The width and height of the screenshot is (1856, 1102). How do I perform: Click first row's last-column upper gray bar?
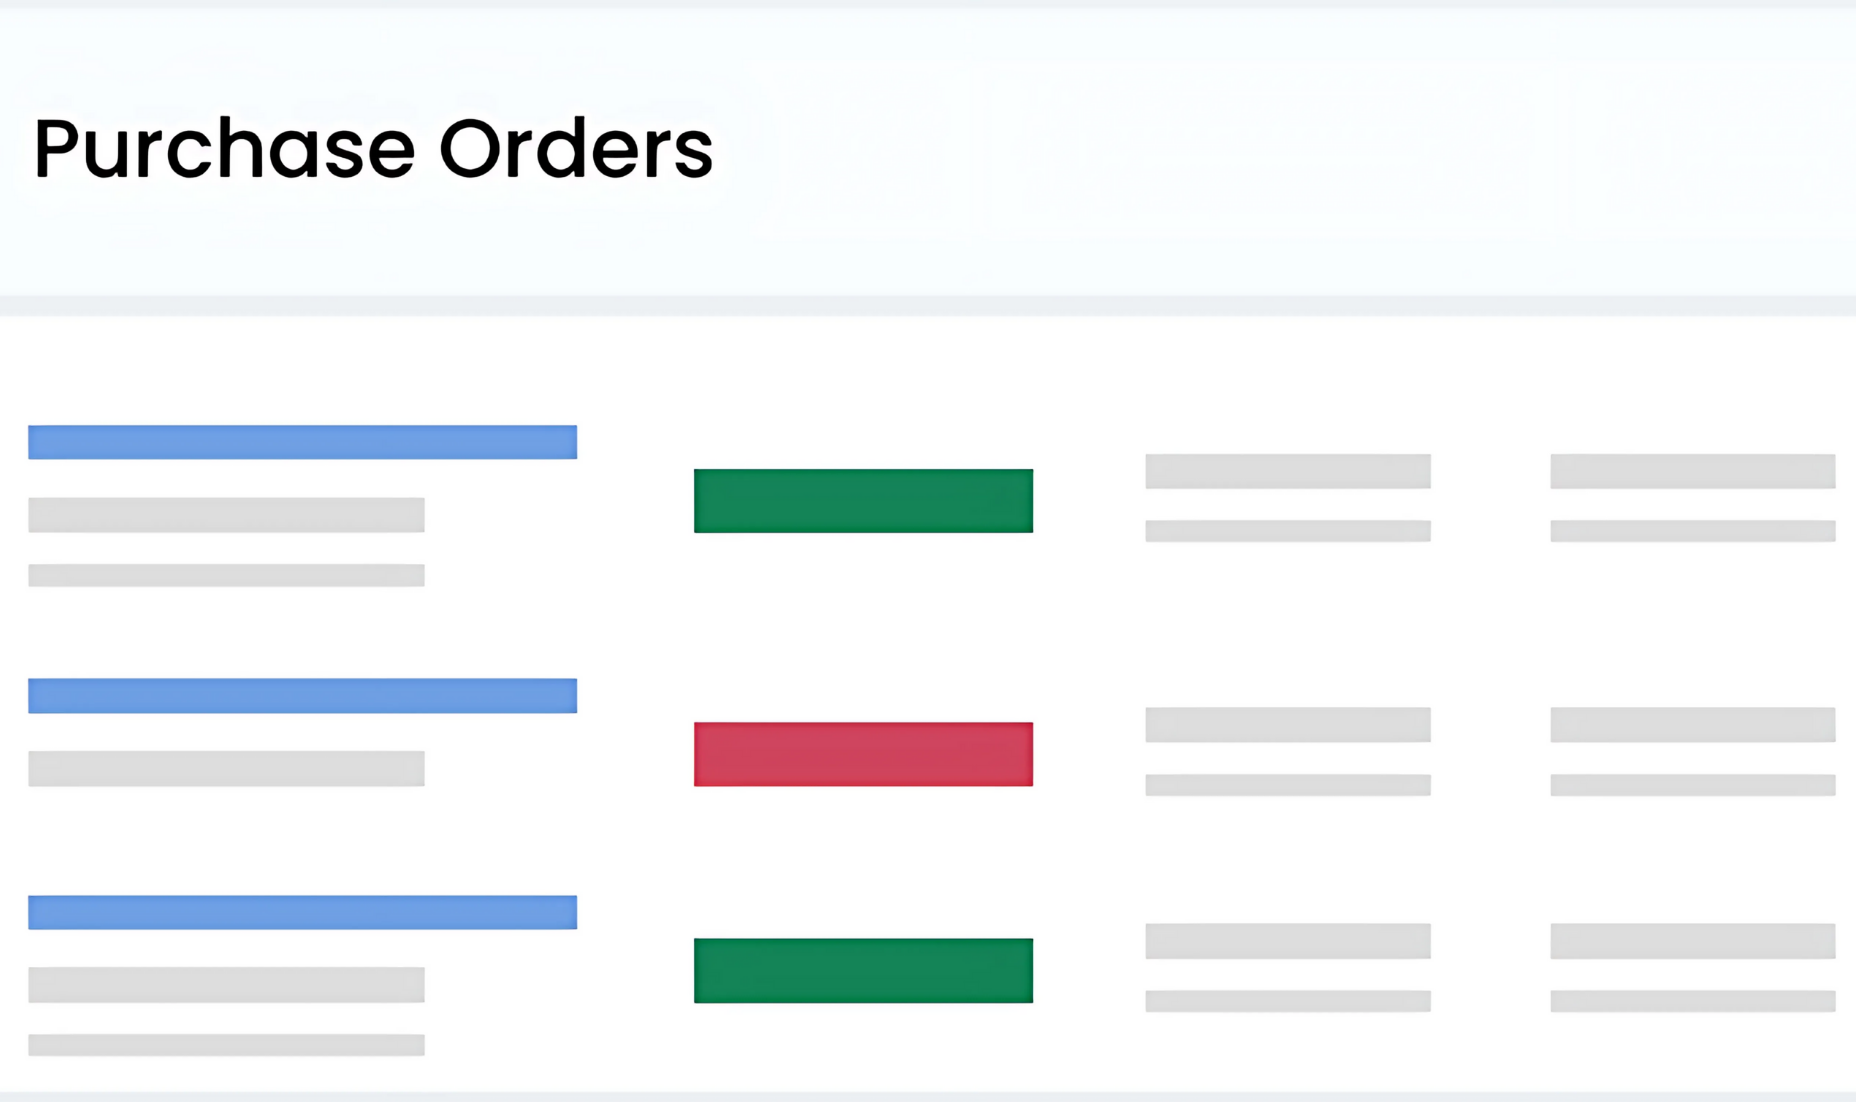coord(1692,471)
